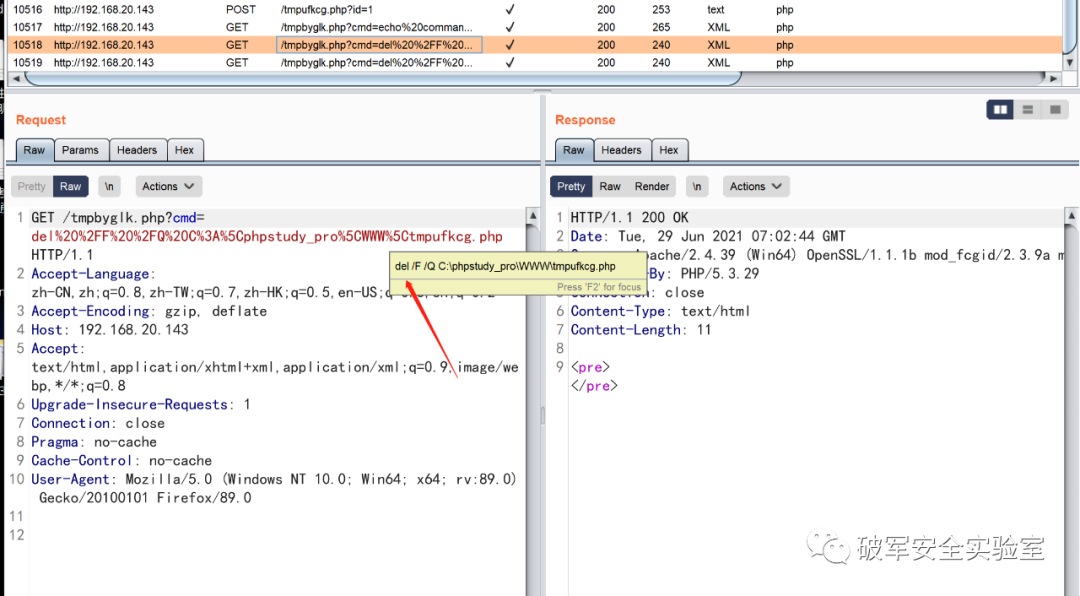Select Raw view in Request editor
The image size is (1080, 596).
click(70, 186)
